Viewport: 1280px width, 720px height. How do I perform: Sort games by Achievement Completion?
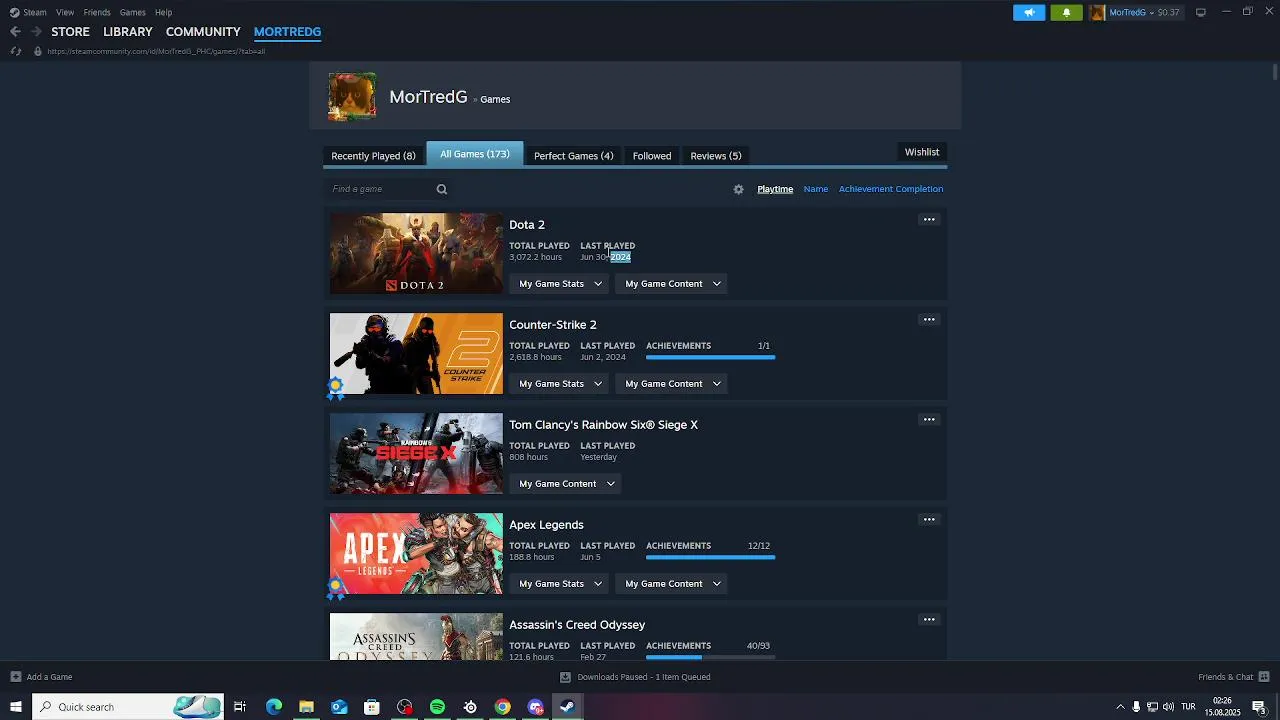891,189
